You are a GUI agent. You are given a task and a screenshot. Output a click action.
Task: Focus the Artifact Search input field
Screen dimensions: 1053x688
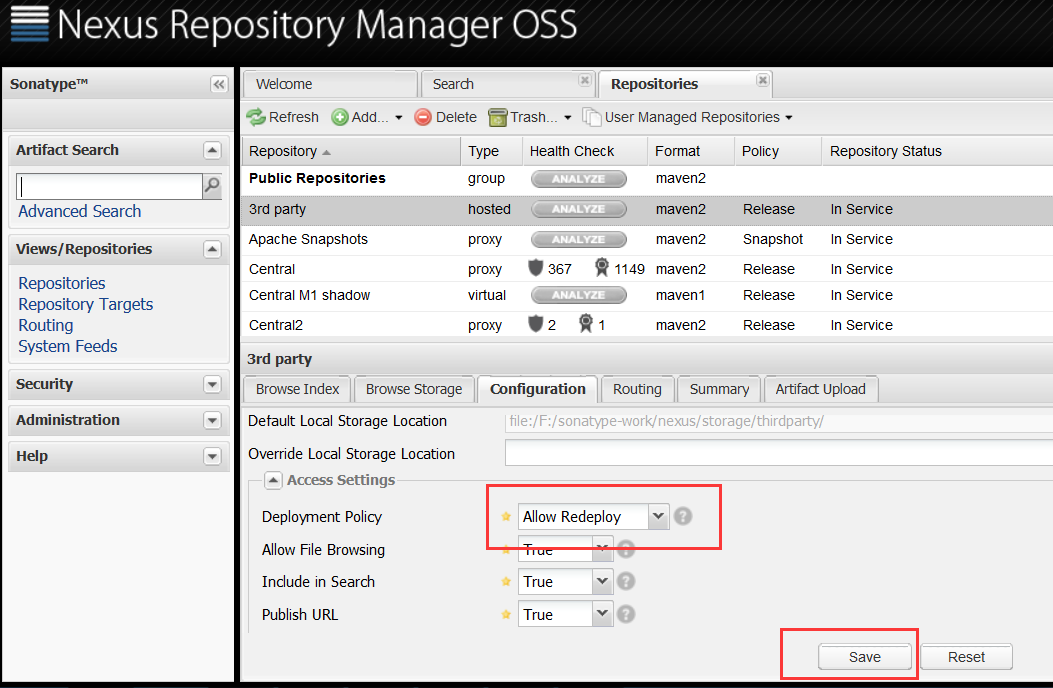point(109,186)
